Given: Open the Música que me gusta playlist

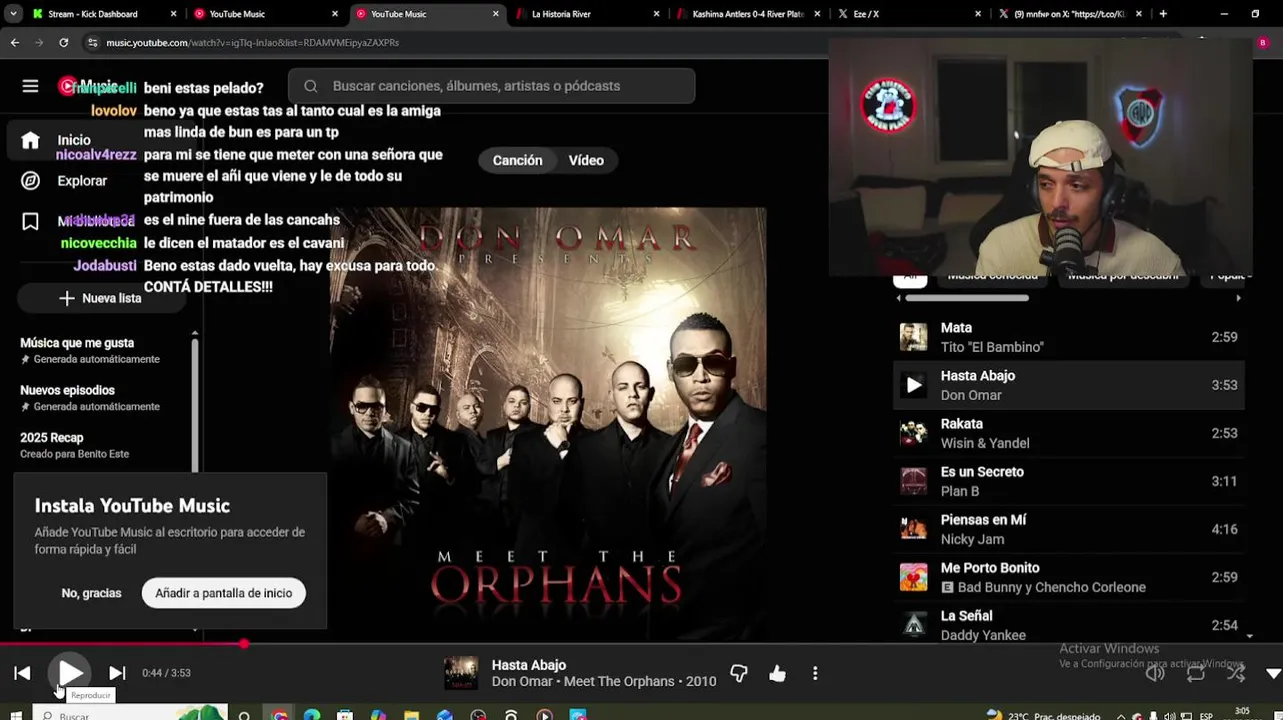Looking at the screenshot, I should click(x=90, y=350).
